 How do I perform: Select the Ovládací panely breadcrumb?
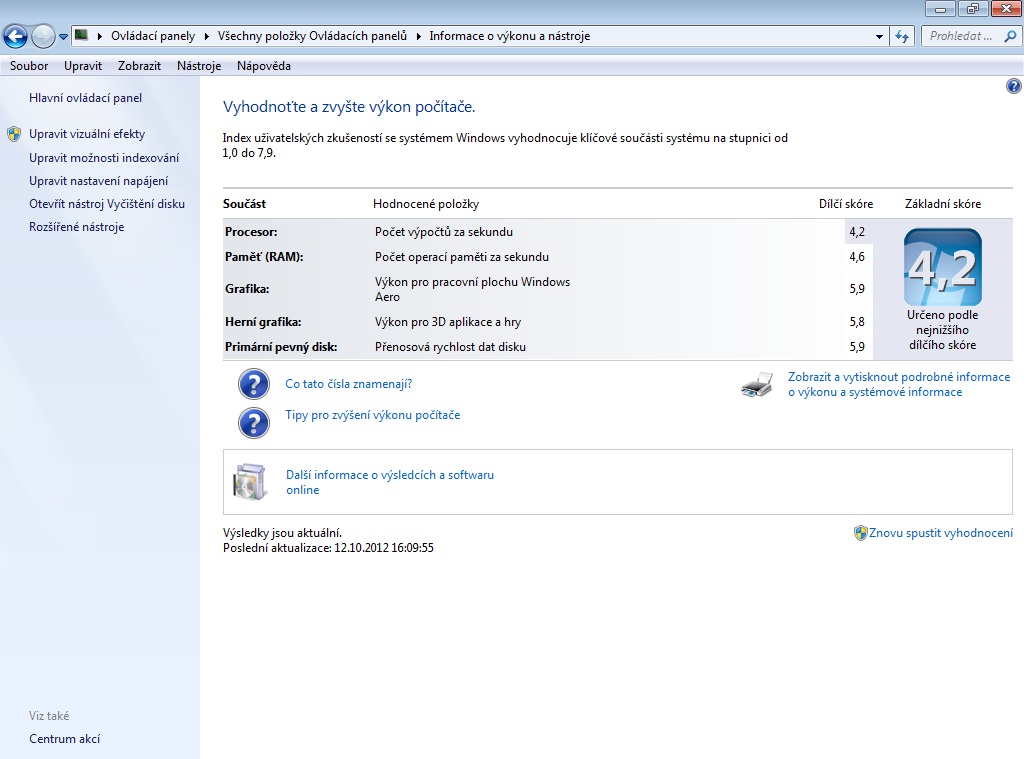(x=152, y=36)
